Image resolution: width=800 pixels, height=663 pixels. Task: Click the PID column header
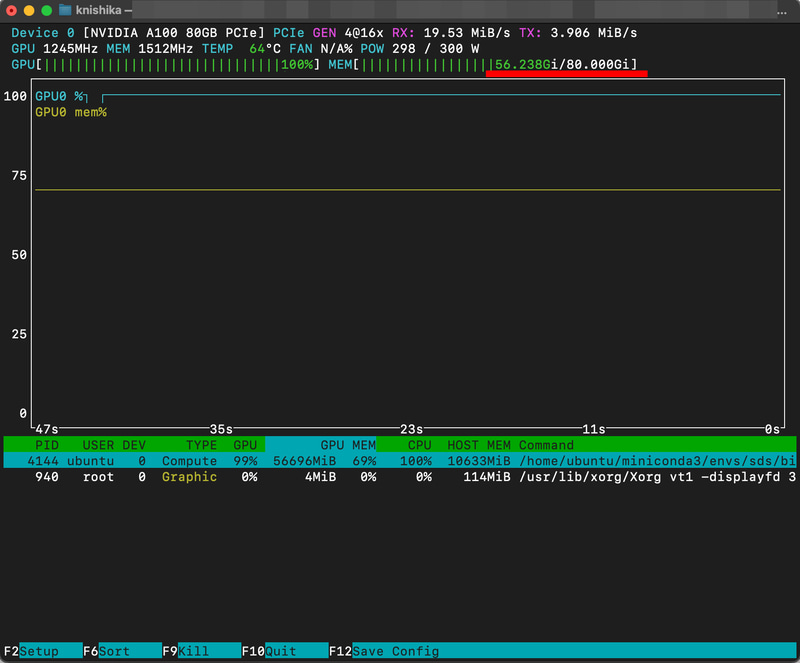point(48,445)
